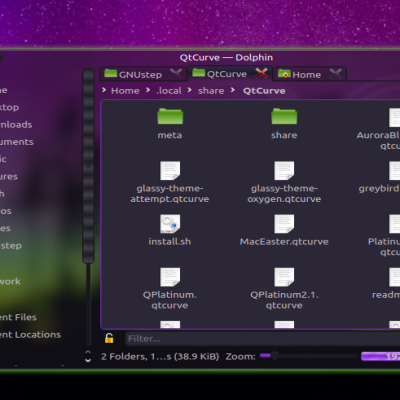
Task: Select glassy-theme-attempt.qtcurve file icon
Action: point(170,170)
